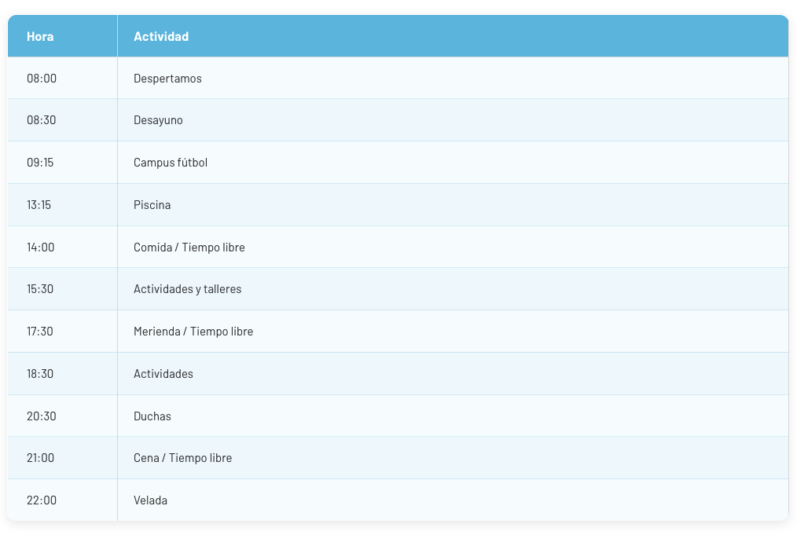The height and width of the screenshot is (535, 800).
Task: Click the Despertamos activity cell
Action: [167, 78]
